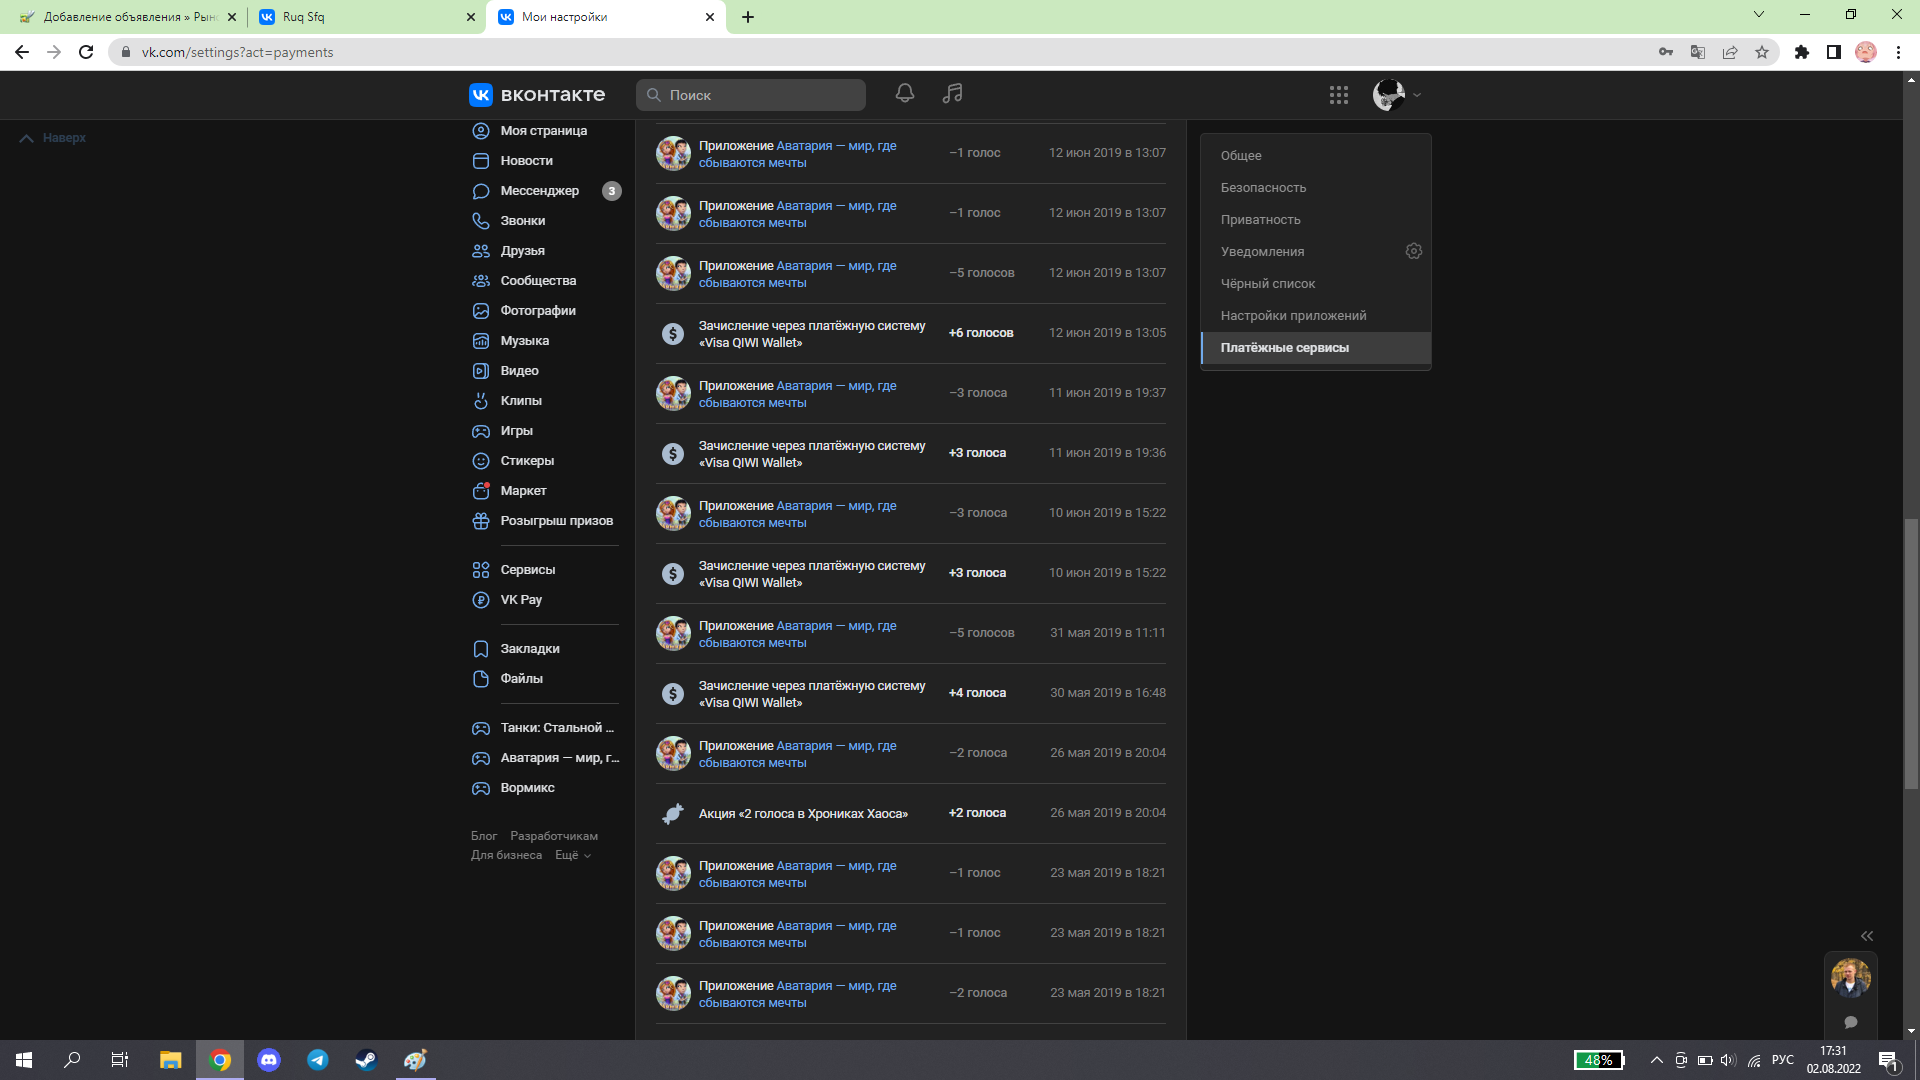The width and height of the screenshot is (1920, 1080).
Task: Click the Наверх back-to-top link
Action: 53,138
